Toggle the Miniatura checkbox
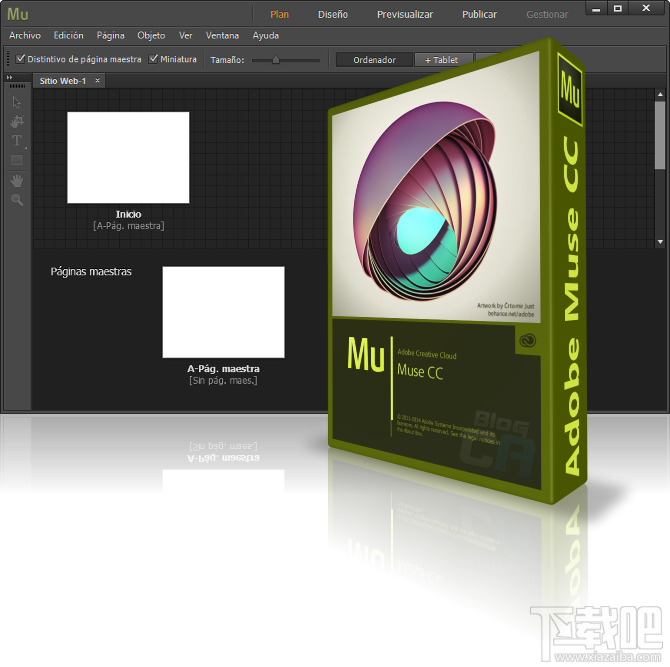 (153, 59)
